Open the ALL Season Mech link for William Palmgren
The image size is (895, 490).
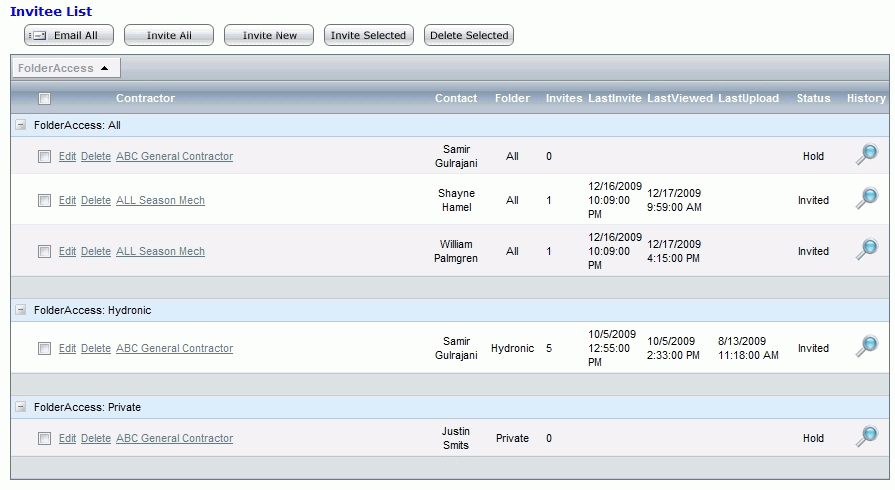coord(160,251)
